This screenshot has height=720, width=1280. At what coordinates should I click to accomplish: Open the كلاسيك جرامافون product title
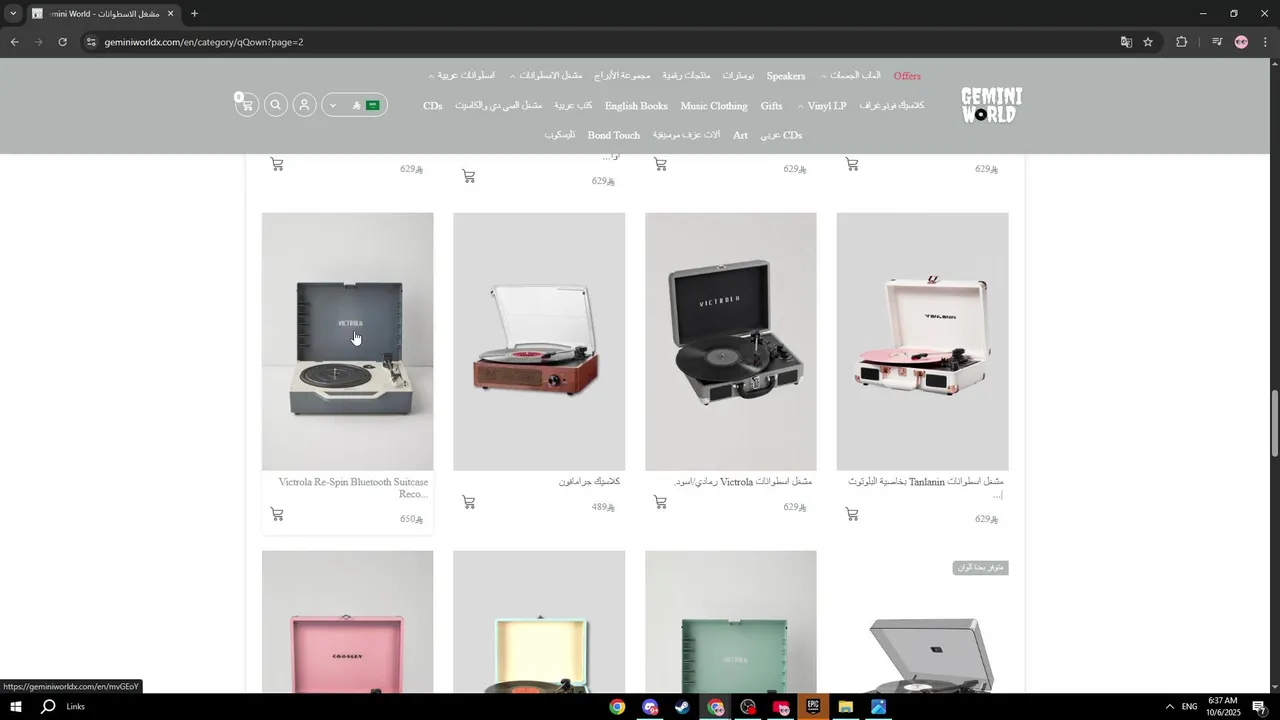pyautogui.click(x=589, y=482)
